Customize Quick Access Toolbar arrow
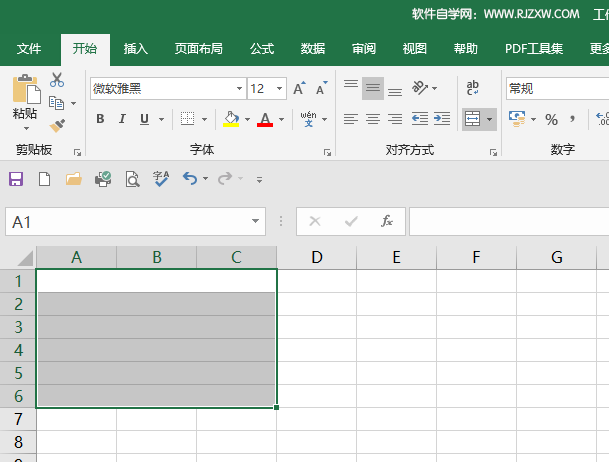Screen dimensions: 609x462 pos(259,179)
